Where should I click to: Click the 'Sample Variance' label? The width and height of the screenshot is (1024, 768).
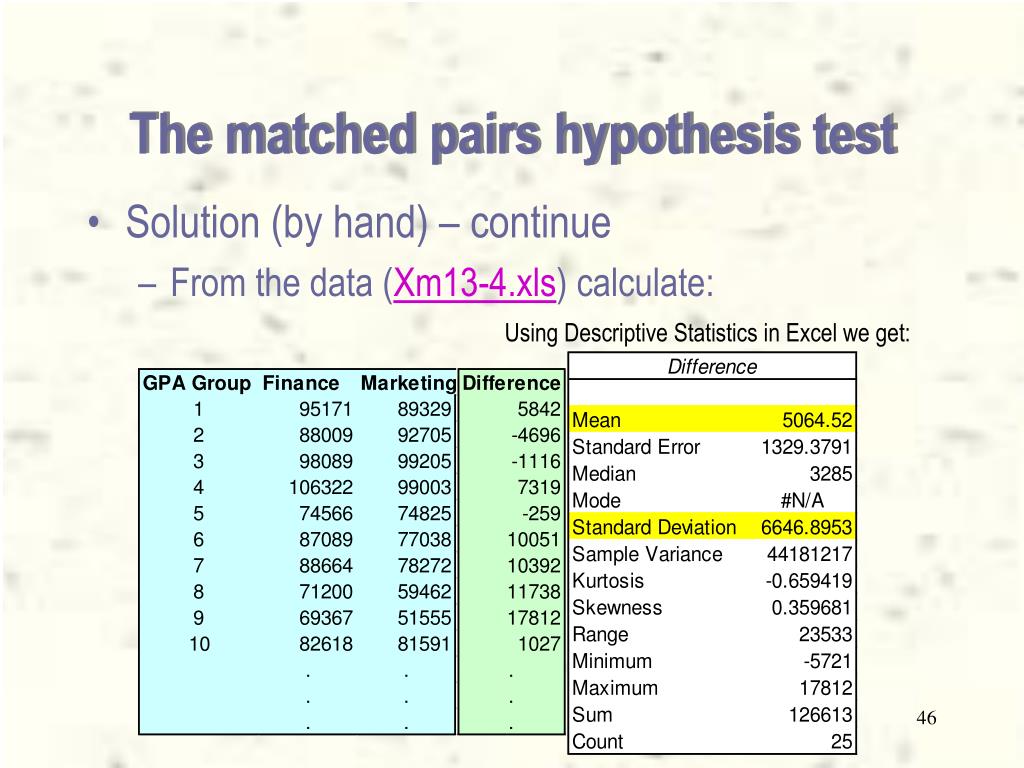[647, 554]
